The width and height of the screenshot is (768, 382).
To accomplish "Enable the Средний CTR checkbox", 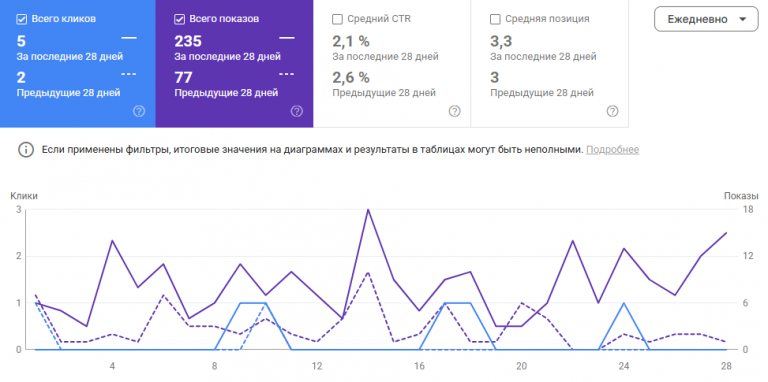I will click(x=337, y=19).
